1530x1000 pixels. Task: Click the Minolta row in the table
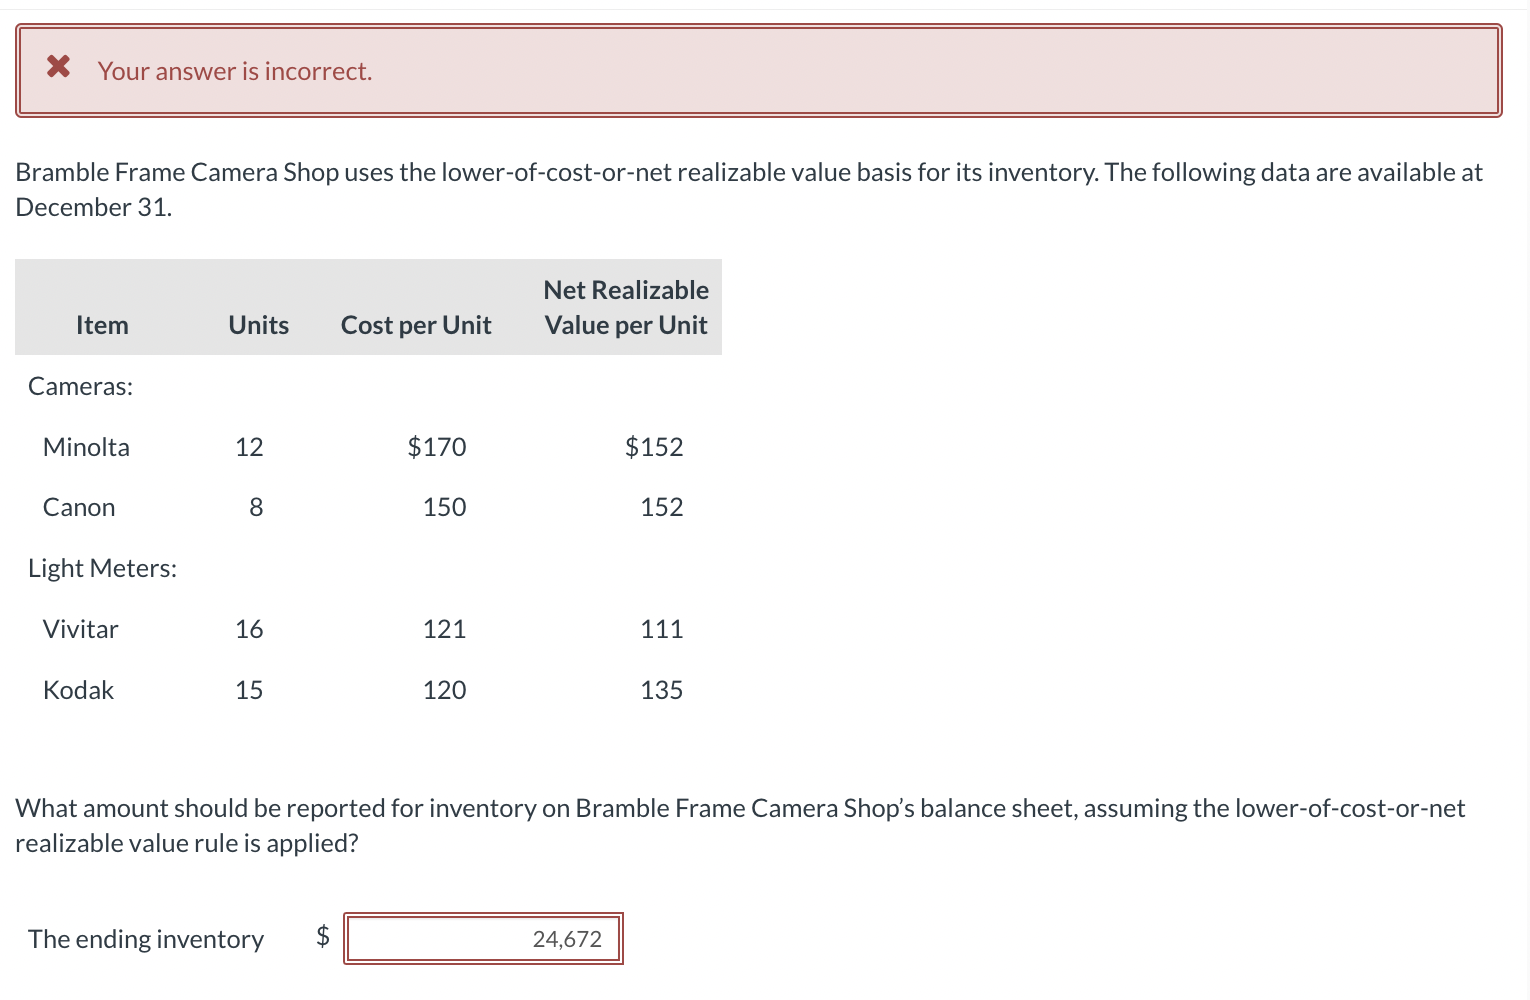coord(86,446)
